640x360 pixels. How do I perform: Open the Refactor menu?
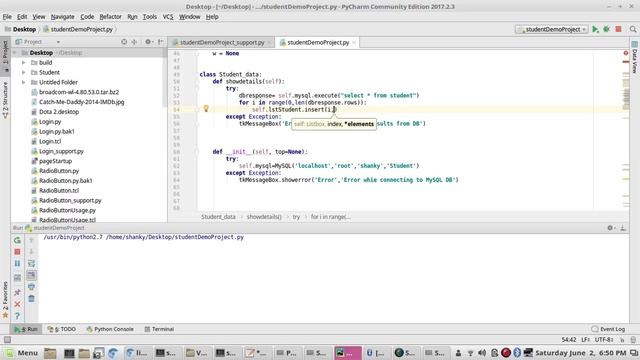point(111,17)
